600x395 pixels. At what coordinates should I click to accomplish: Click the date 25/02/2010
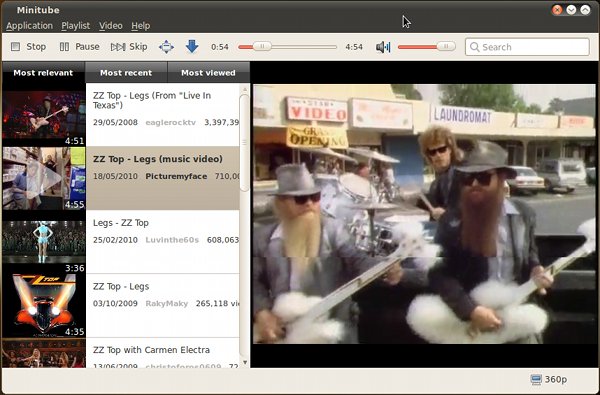[115, 240]
